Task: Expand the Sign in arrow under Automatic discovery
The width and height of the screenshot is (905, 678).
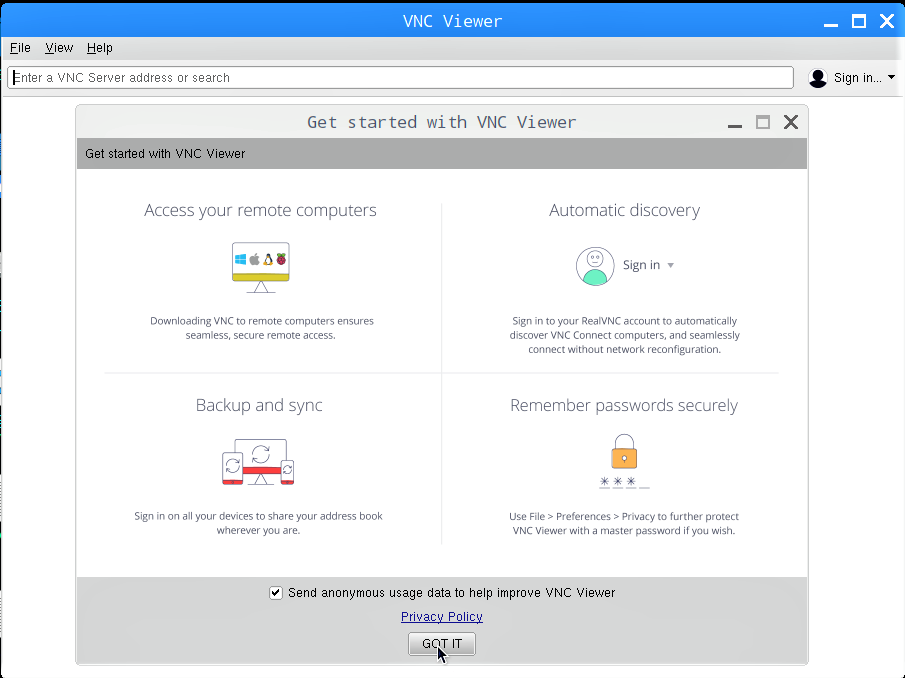Action: (x=671, y=265)
